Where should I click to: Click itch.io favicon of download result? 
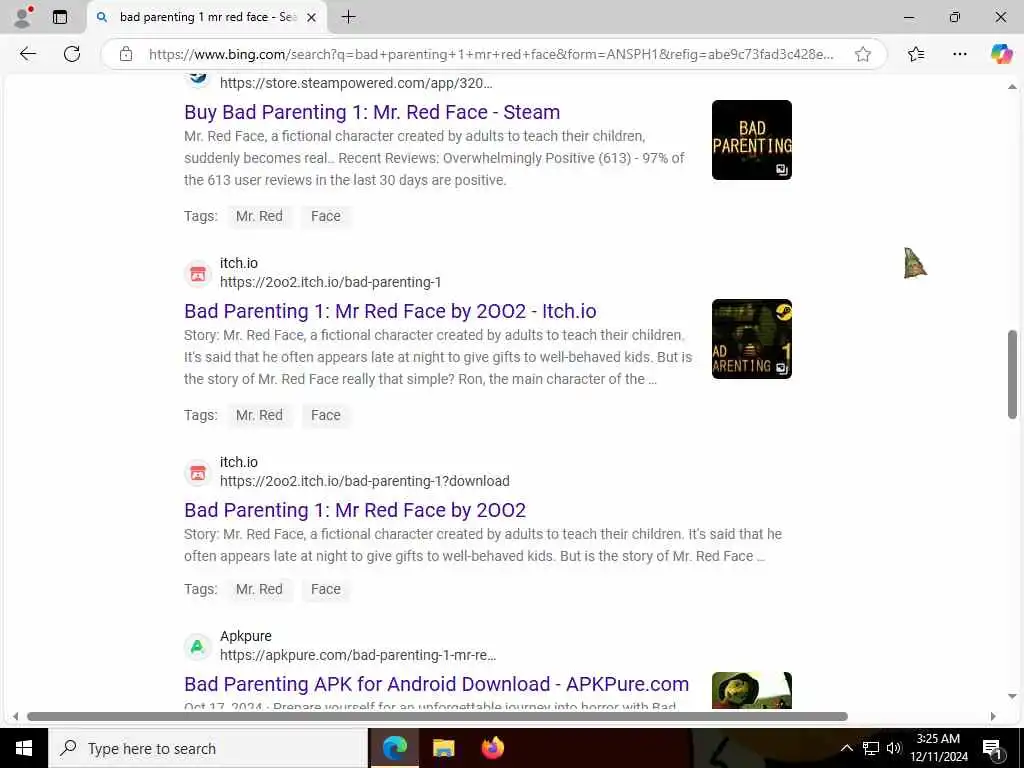(198, 473)
